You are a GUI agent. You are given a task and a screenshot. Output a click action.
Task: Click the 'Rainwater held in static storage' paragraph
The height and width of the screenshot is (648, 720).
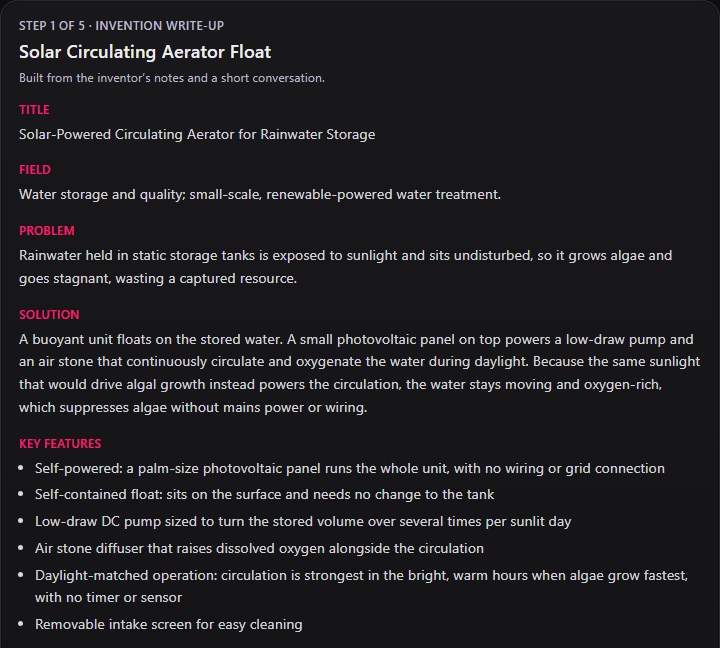point(345,267)
